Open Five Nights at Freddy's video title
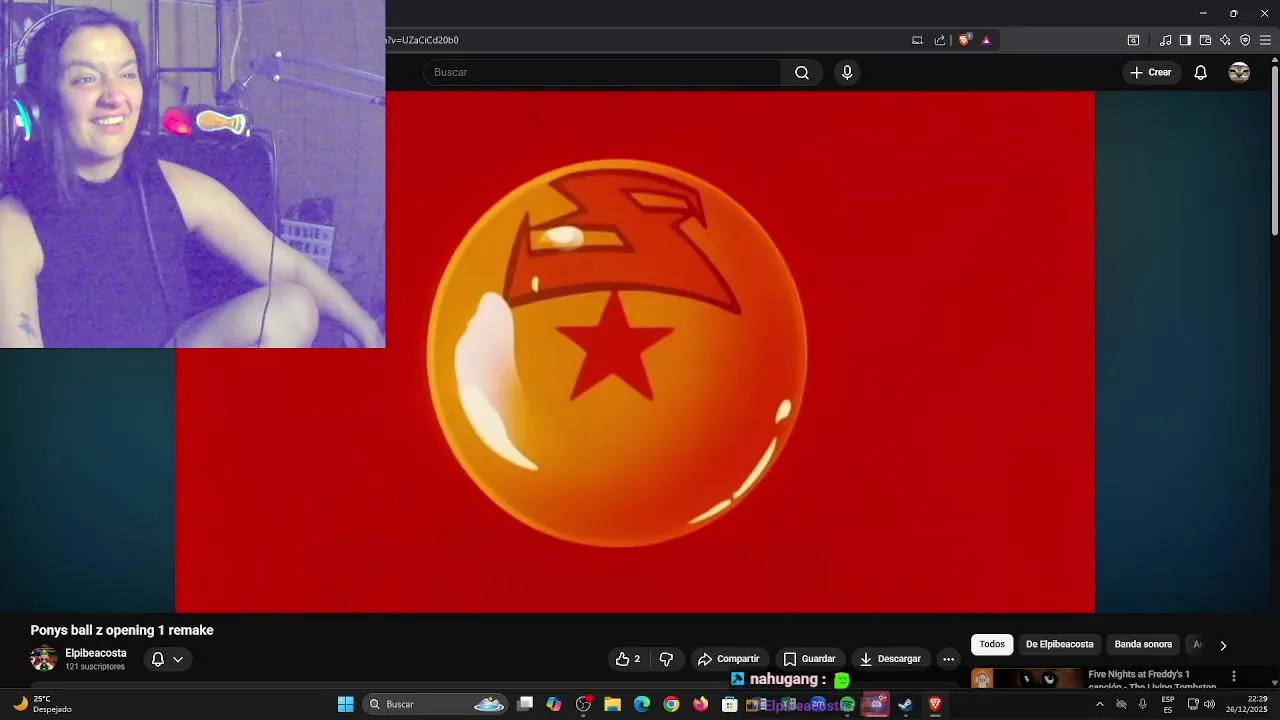 tap(1152, 679)
